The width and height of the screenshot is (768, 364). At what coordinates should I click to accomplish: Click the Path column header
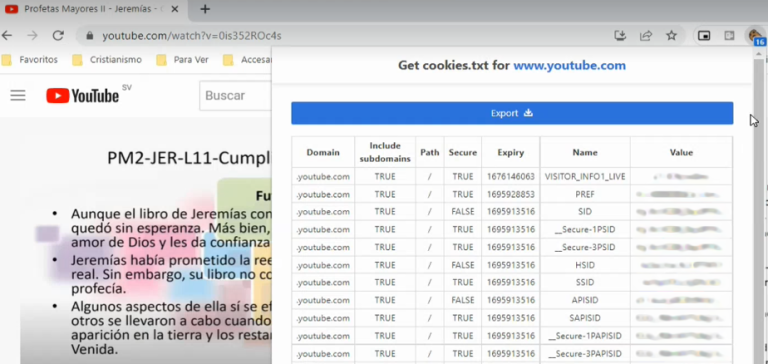(x=430, y=152)
